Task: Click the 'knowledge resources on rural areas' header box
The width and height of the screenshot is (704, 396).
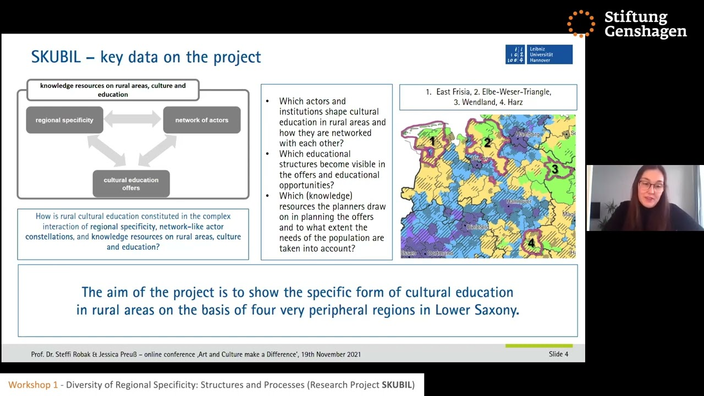Action: [x=113, y=90]
